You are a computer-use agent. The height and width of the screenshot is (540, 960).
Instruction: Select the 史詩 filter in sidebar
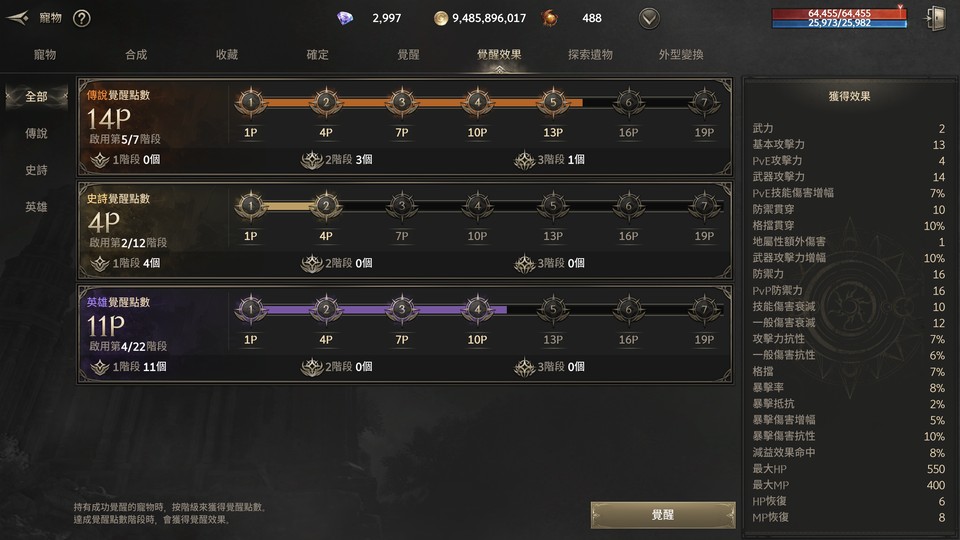coord(36,170)
